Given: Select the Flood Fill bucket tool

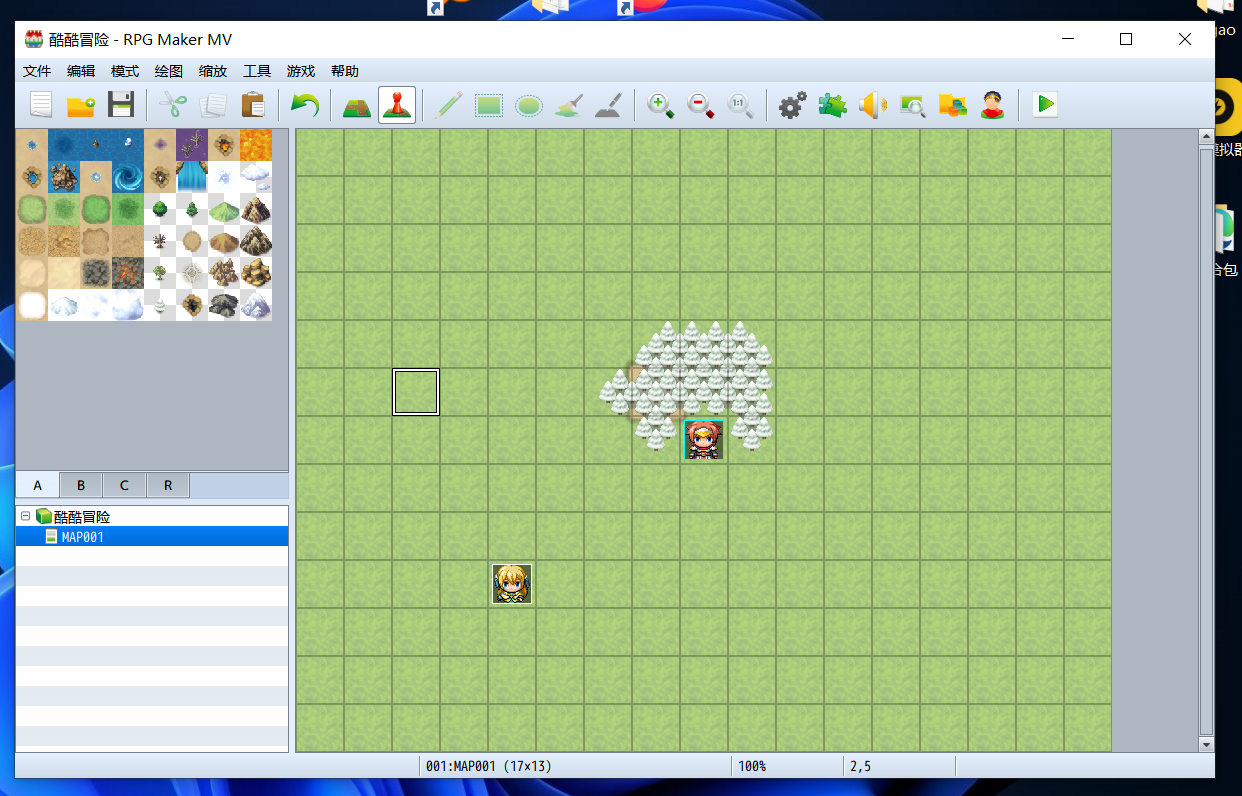Looking at the screenshot, I should pyautogui.click(x=569, y=104).
